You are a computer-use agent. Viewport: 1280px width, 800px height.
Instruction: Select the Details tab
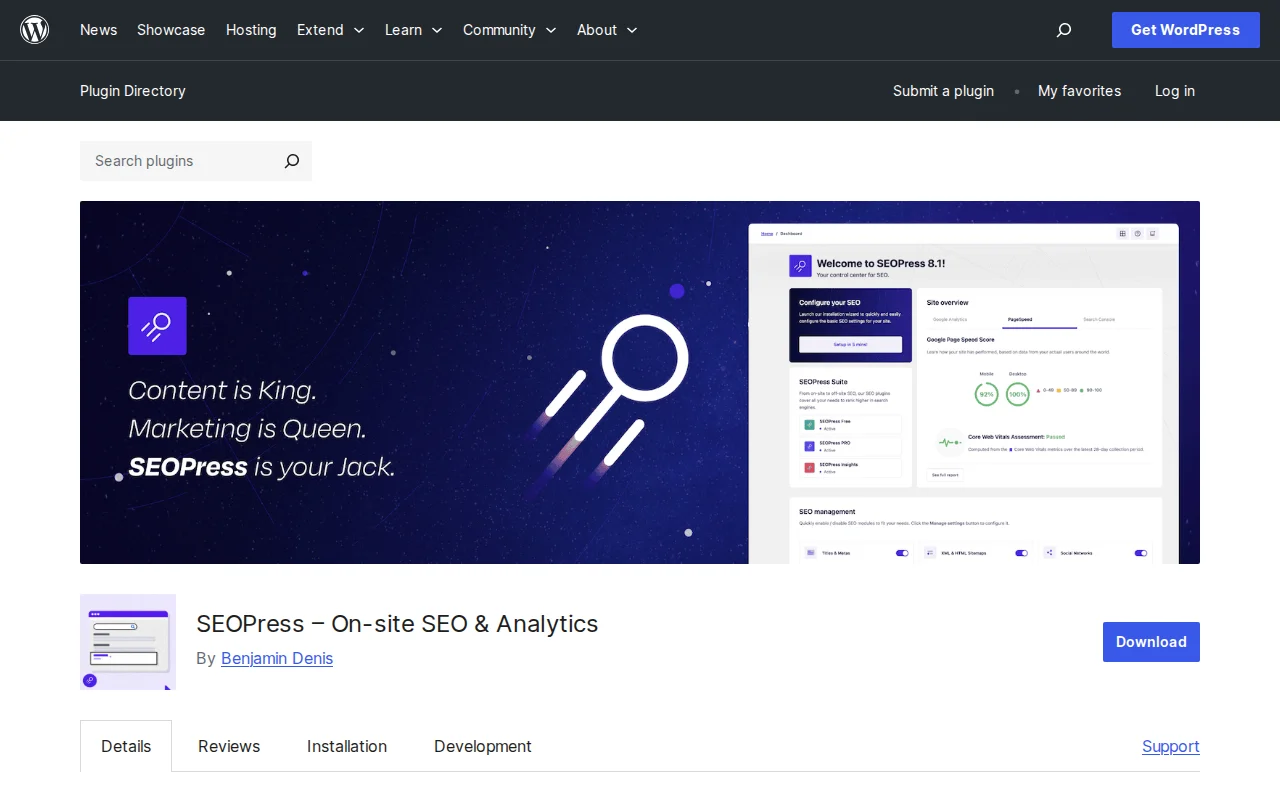click(126, 746)
